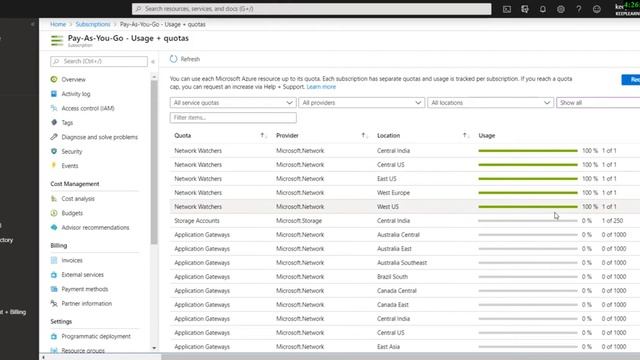
Task: Expand the All providers dropdown
Action: tap(362, 102)
